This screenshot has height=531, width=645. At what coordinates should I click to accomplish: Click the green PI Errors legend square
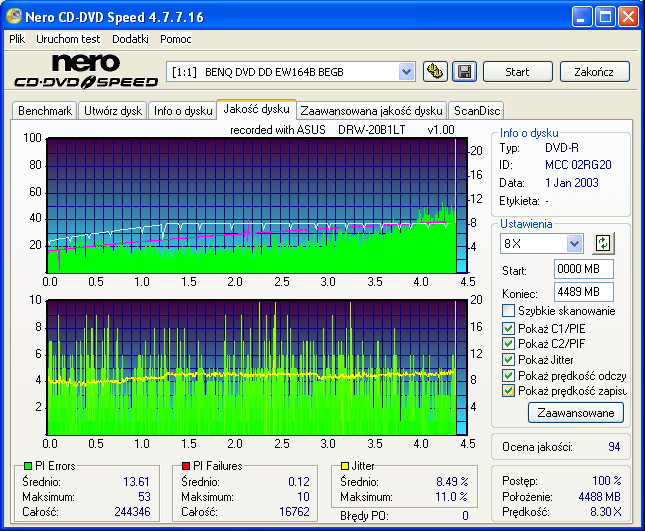pos(28,466)
